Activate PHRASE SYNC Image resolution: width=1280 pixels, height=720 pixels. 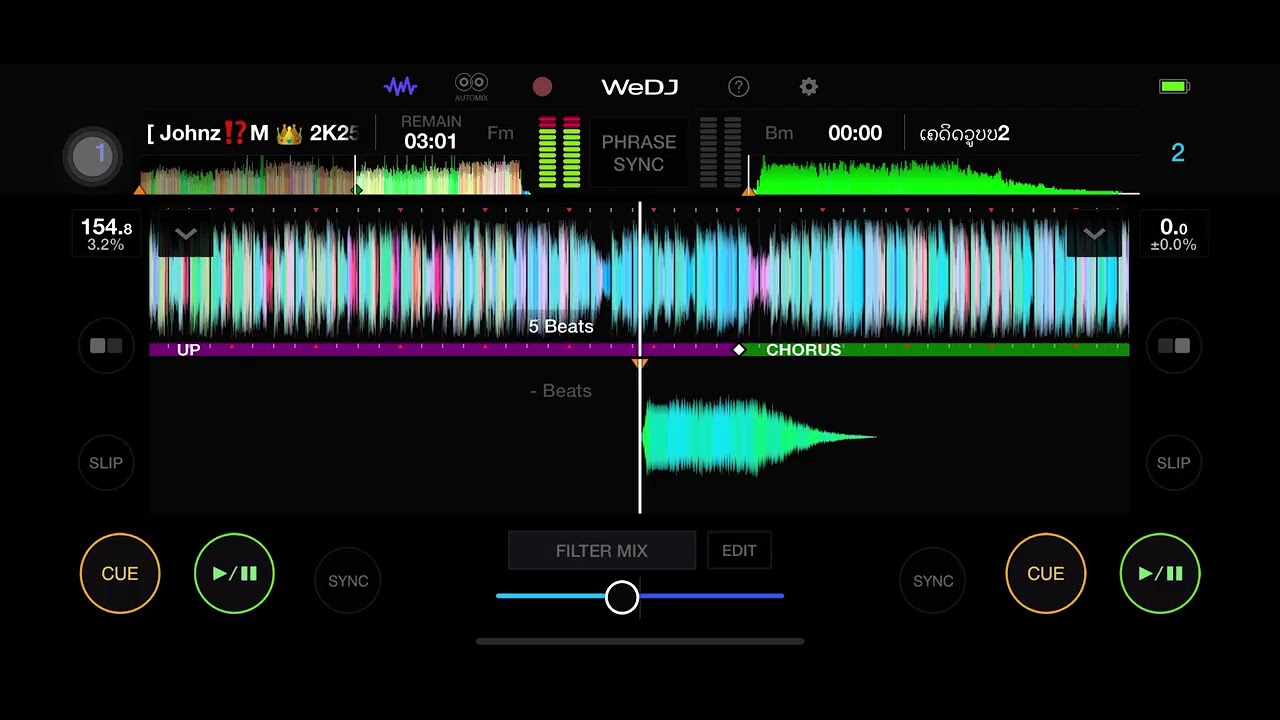coord(639,153)
